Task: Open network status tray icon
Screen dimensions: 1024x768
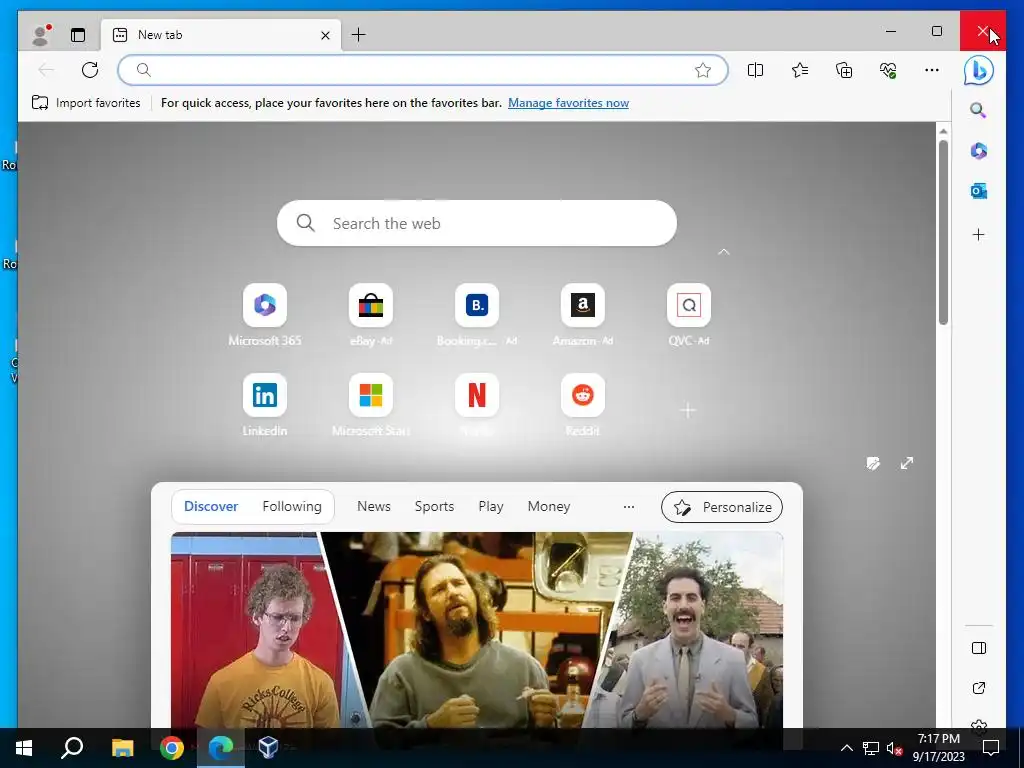Action: pyautogui.click(x=871, y=748)
